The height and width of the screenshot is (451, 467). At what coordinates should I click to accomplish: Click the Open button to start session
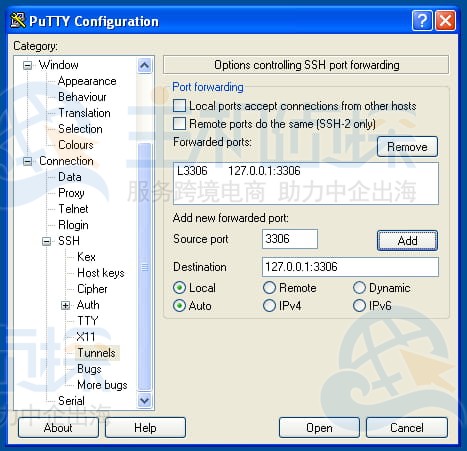319,428
